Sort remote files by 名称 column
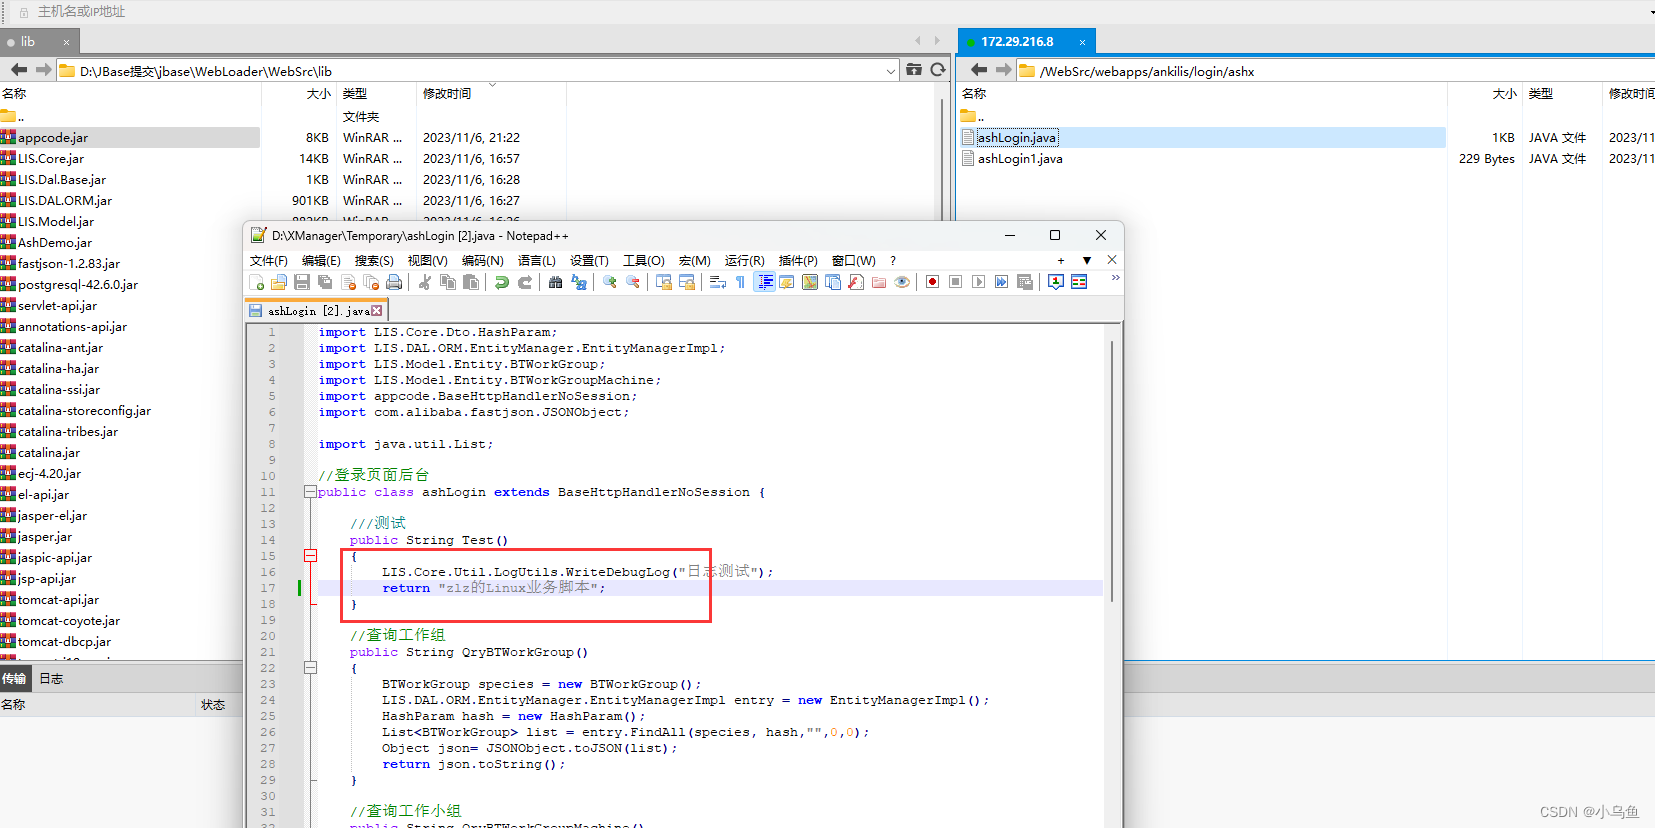The width and height of the screenshot is (1655, 828). (x=974, y=93)
